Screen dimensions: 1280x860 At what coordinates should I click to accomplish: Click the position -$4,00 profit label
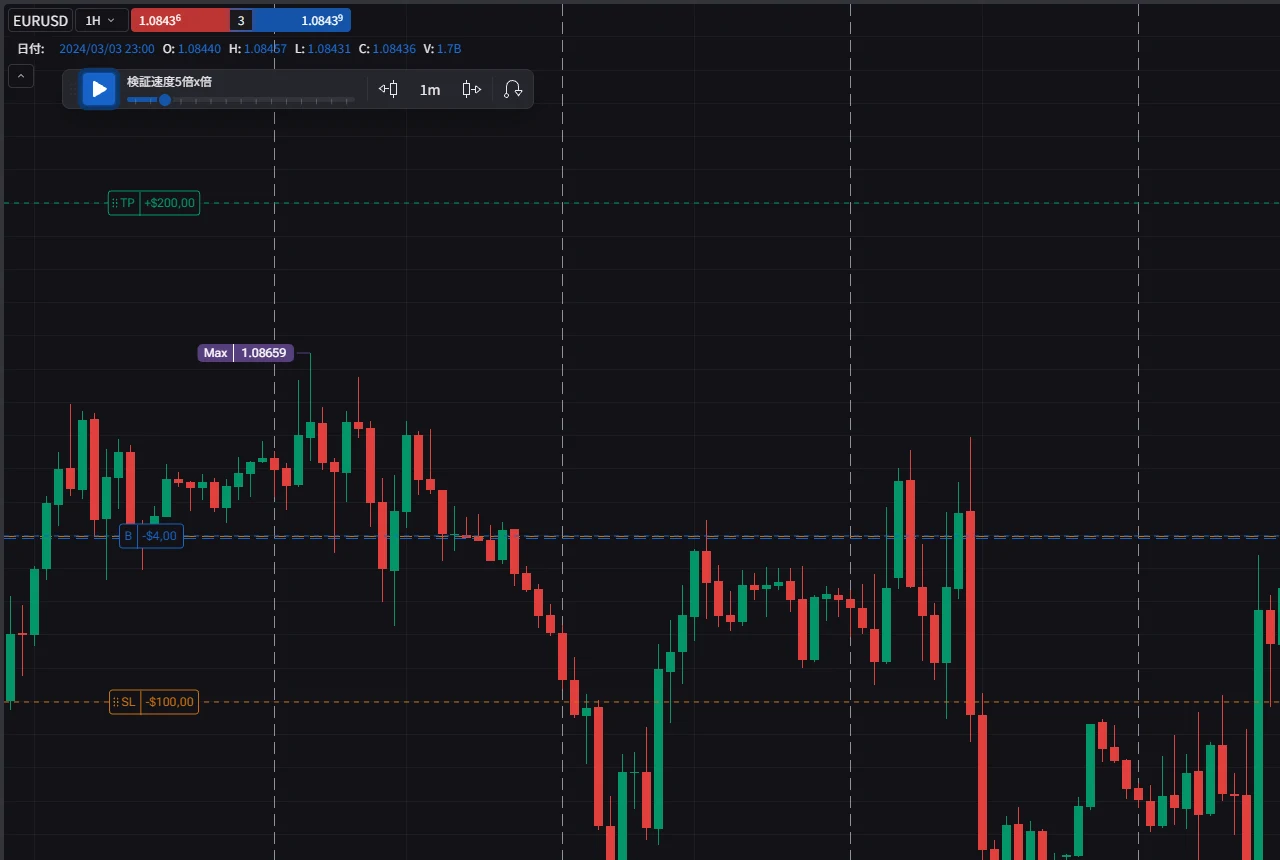(x=160, y=536)
